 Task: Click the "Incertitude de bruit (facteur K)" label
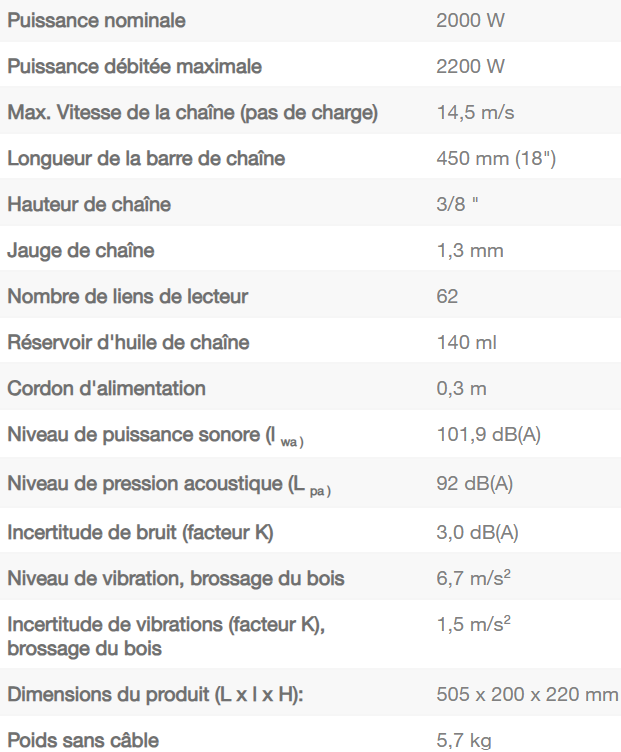point(140,533)
